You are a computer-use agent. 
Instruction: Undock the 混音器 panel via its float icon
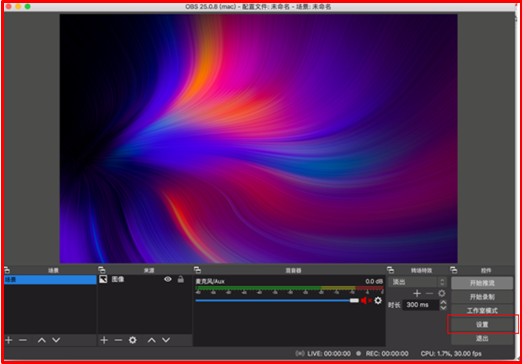[x=197, y=270]
